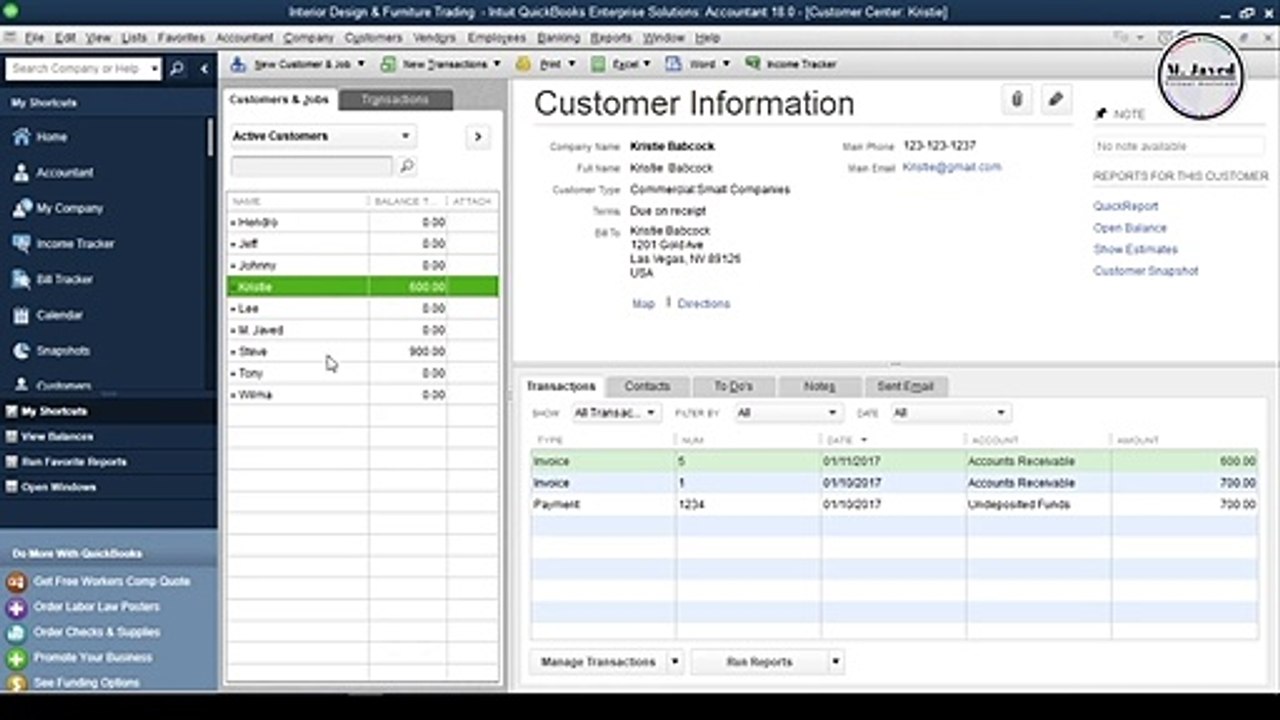Click the Promote Your Business icon
The image size is (1280, 720).
tap(16, 658)
